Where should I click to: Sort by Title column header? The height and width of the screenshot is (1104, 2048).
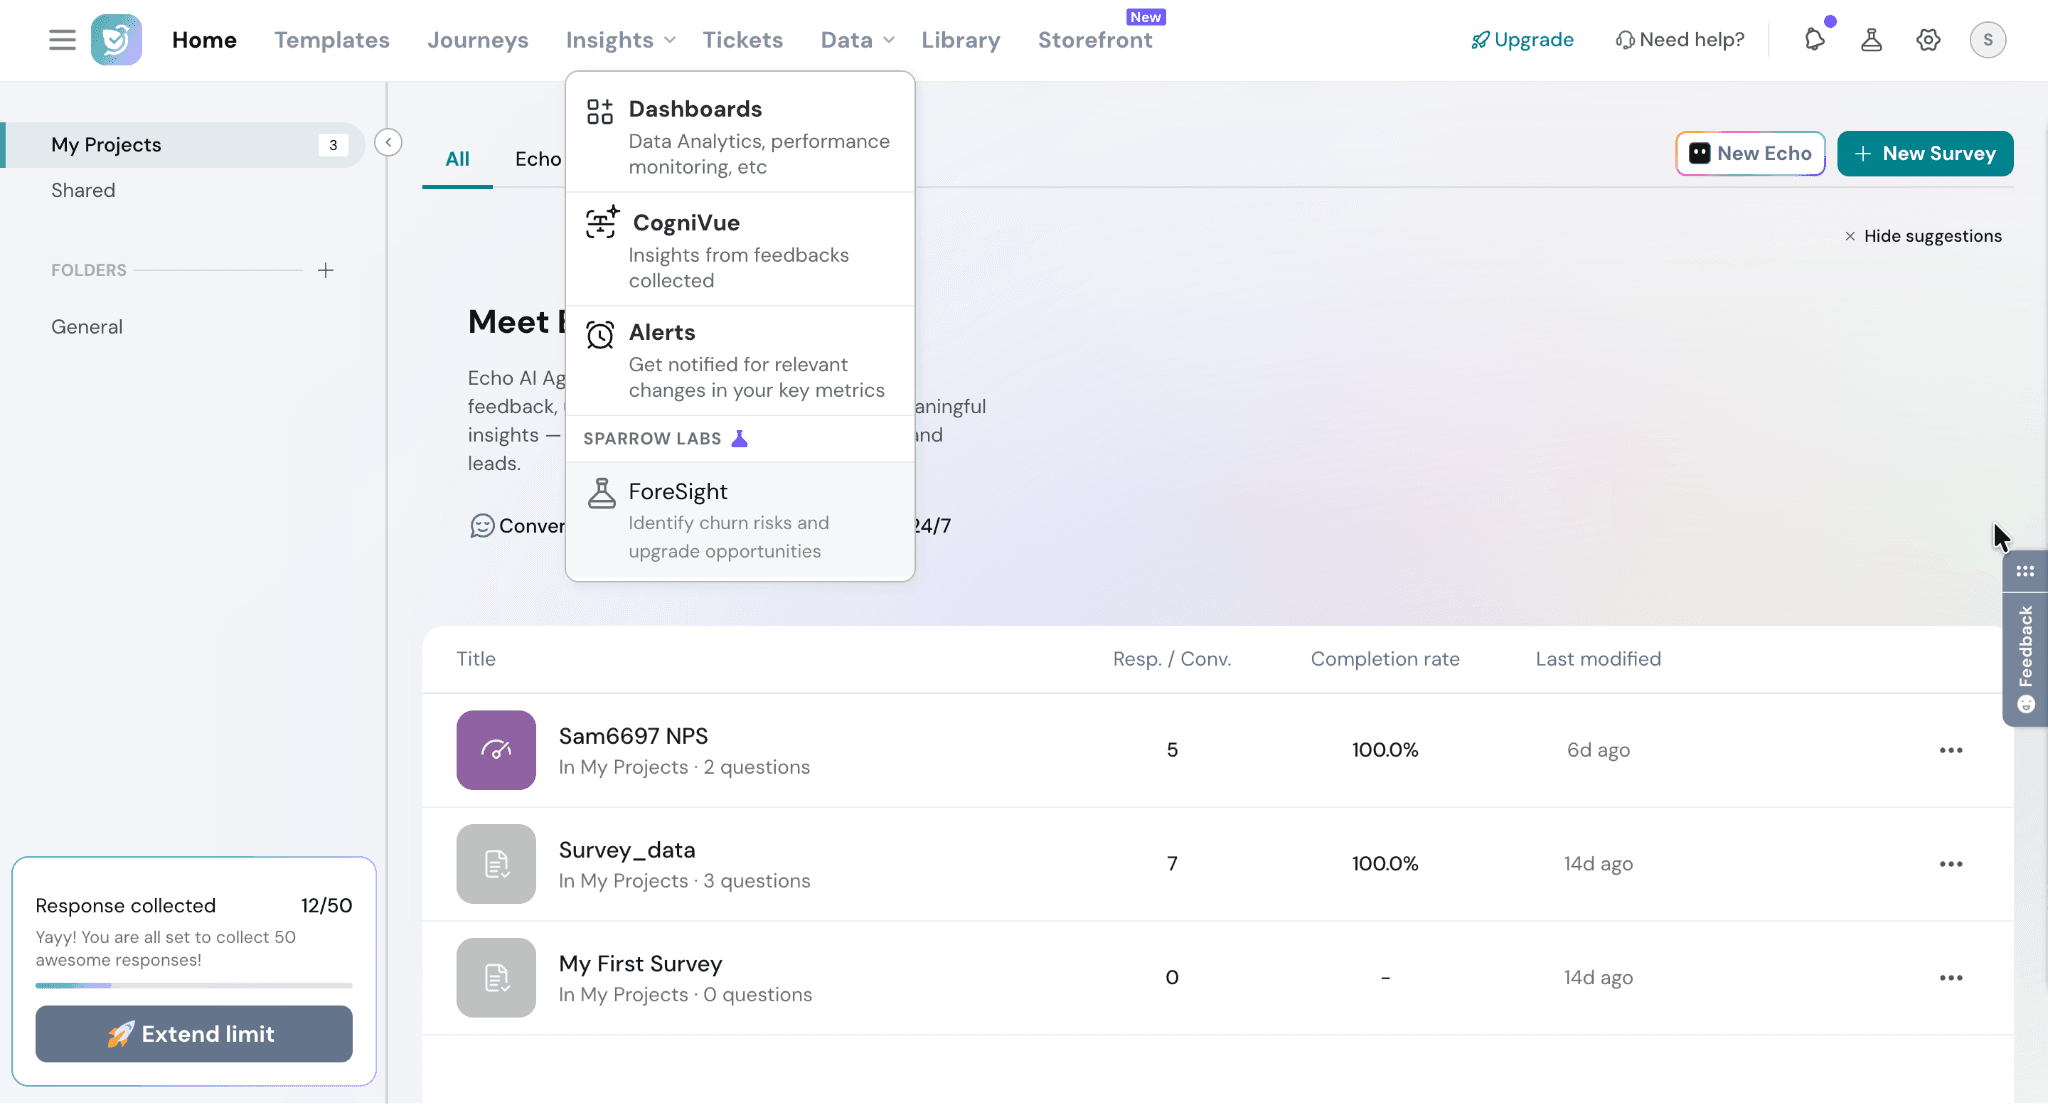click(476, 659)
